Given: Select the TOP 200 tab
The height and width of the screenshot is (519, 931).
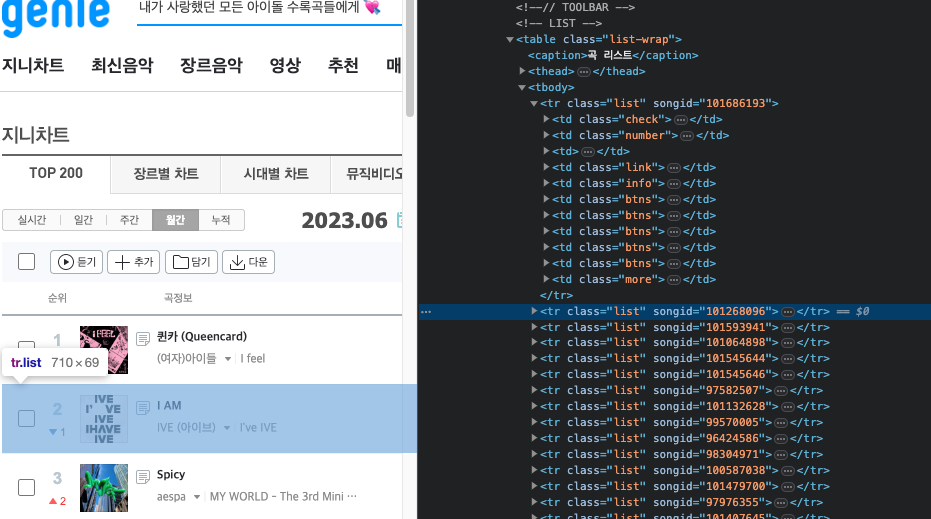Looking at the screenshot, I should (56, 174).
